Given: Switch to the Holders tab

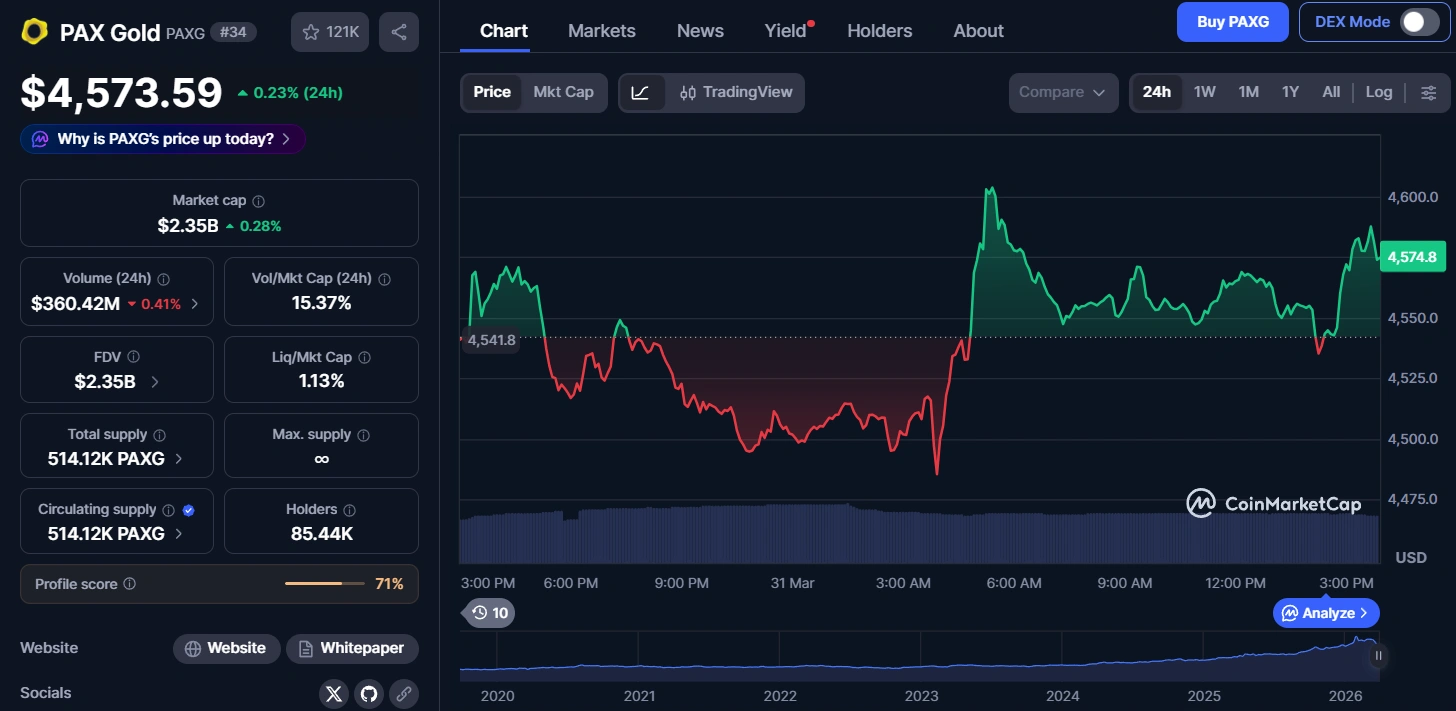Looking at the screenshot, I should (x=879, y=31).
